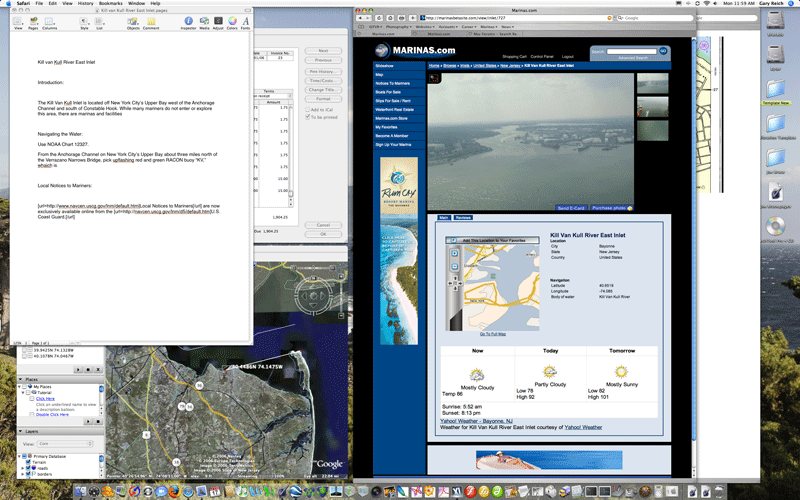Click the Google Earth icon in the Dock

tap(295, 491)
